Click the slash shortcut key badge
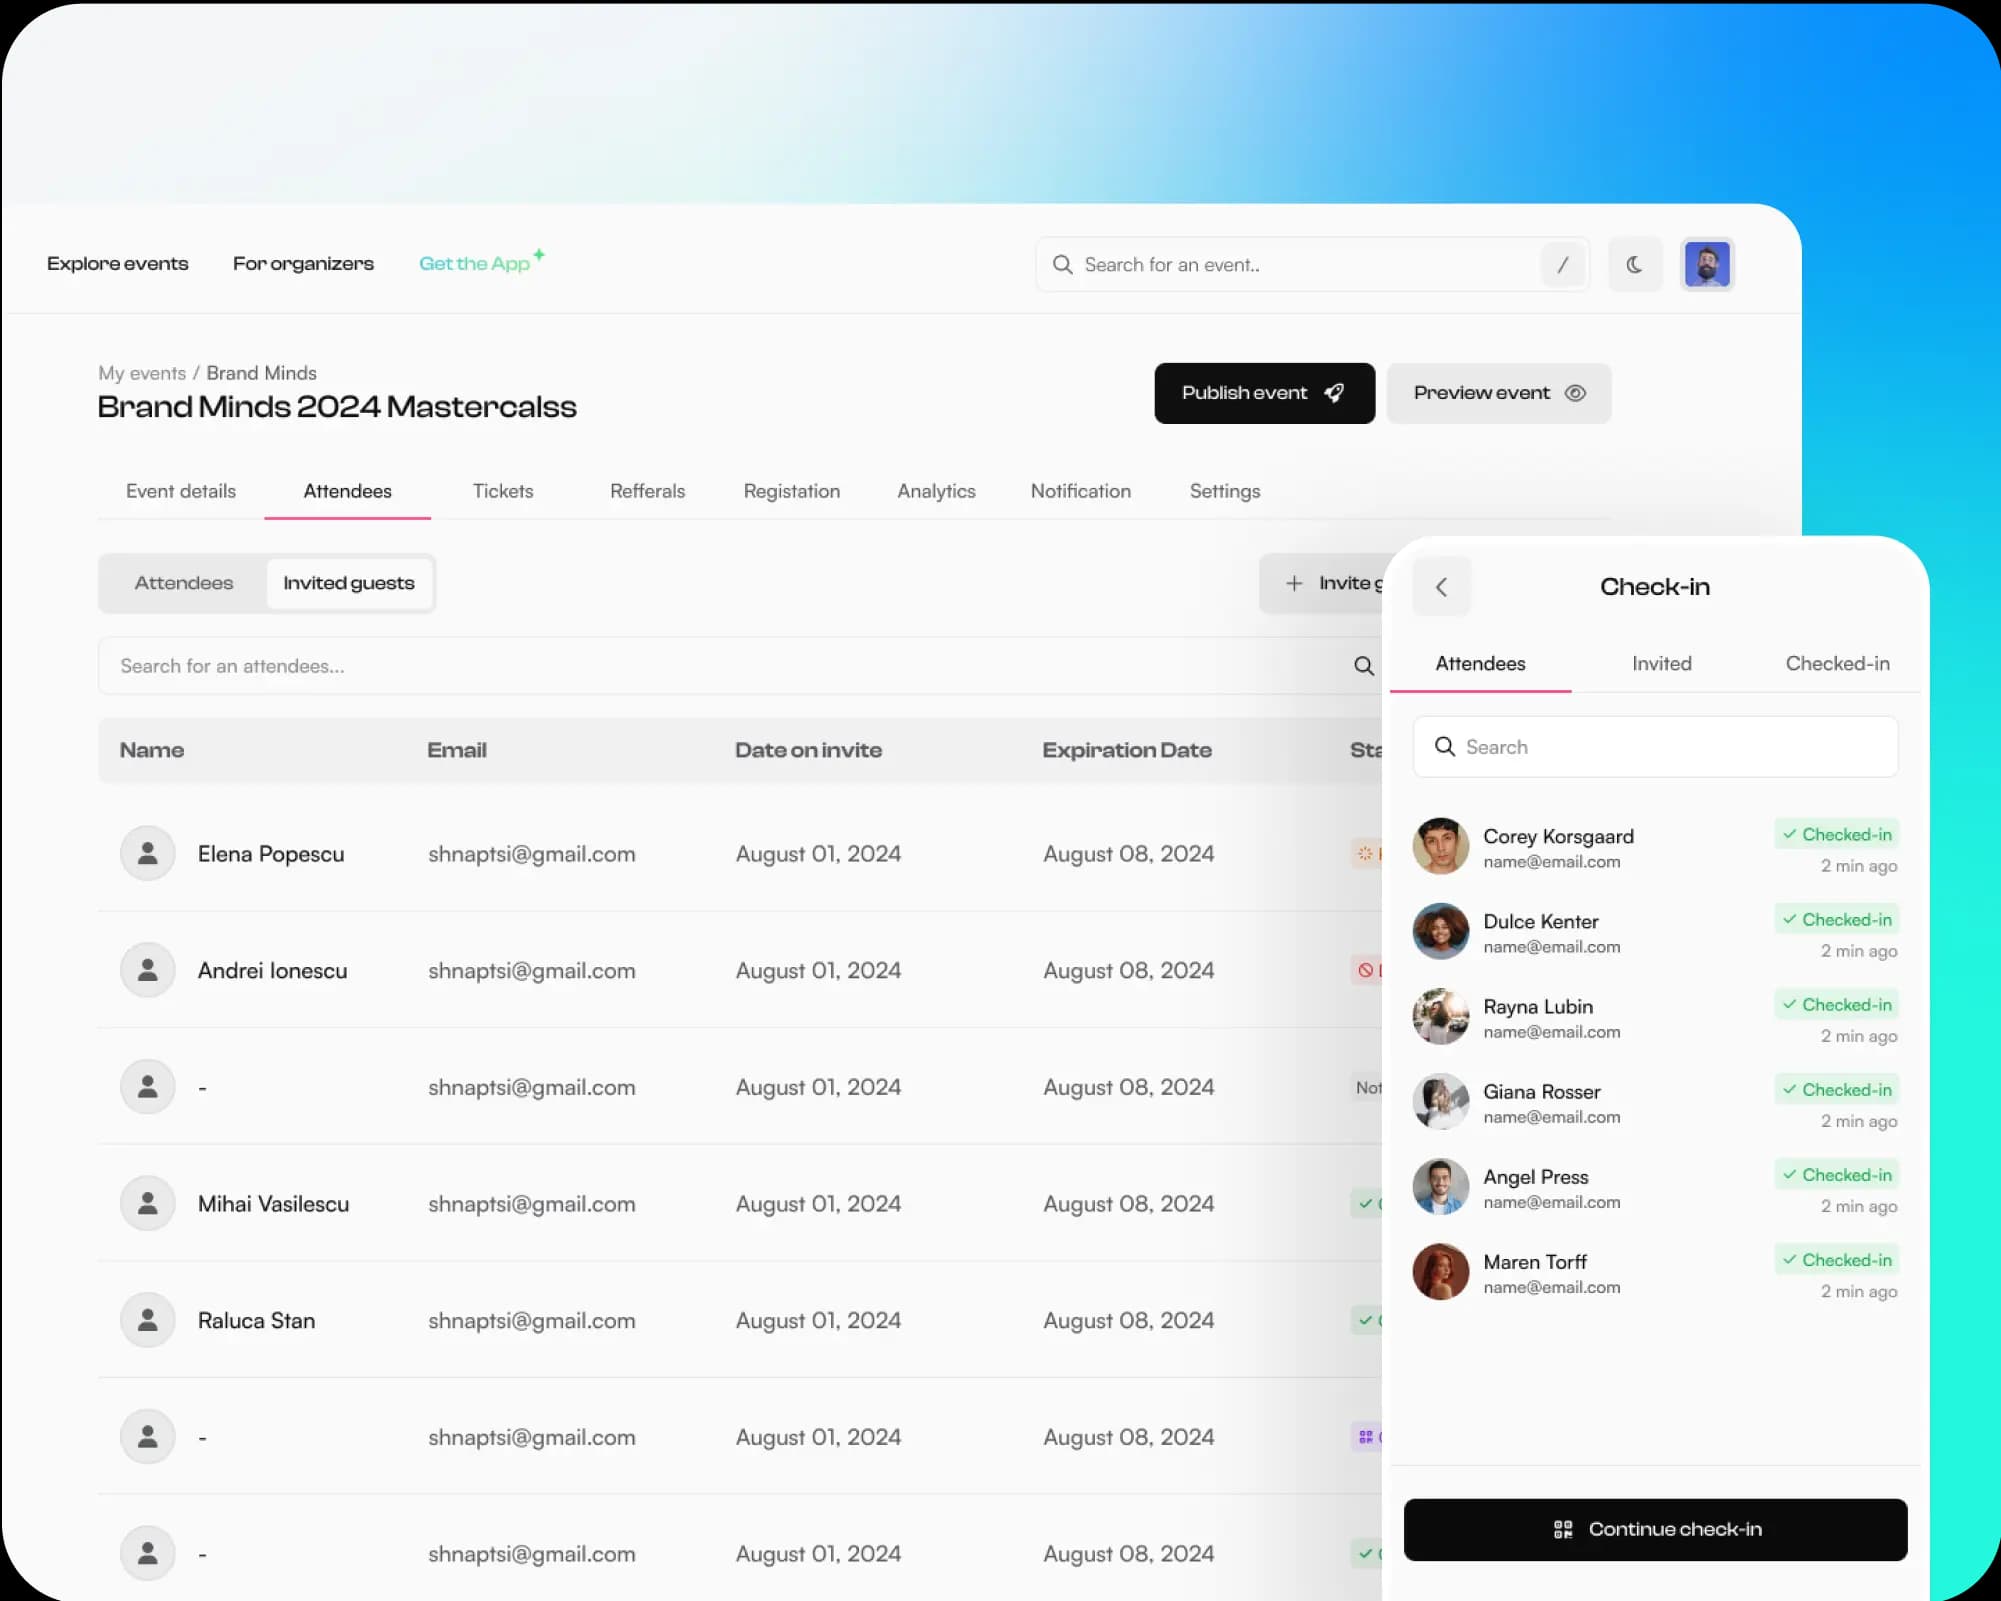Screen dimensions: 2001x1601 click(1562, 265)
